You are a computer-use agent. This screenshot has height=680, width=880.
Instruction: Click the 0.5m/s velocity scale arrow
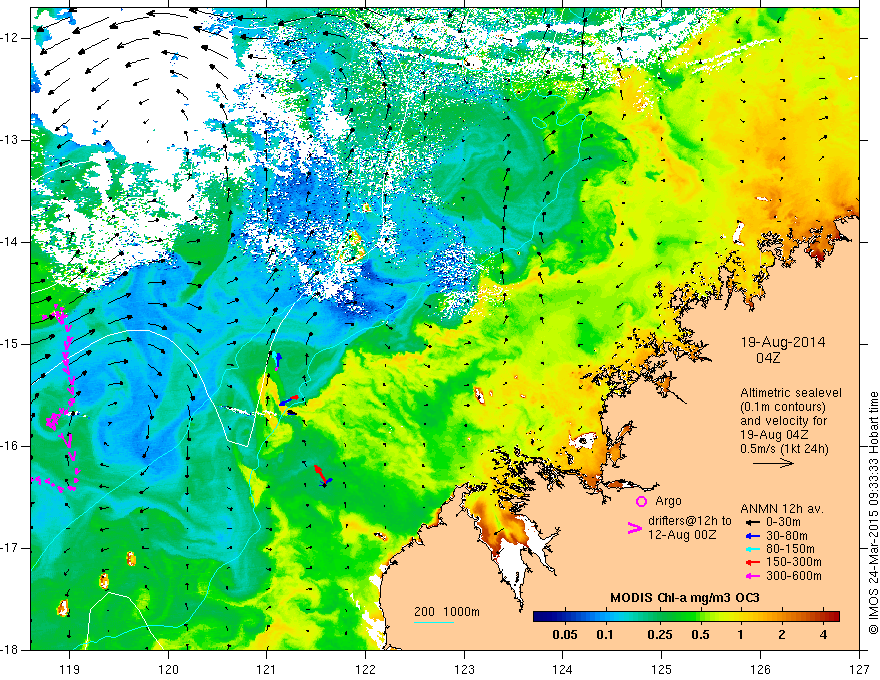tap(773, 463)
